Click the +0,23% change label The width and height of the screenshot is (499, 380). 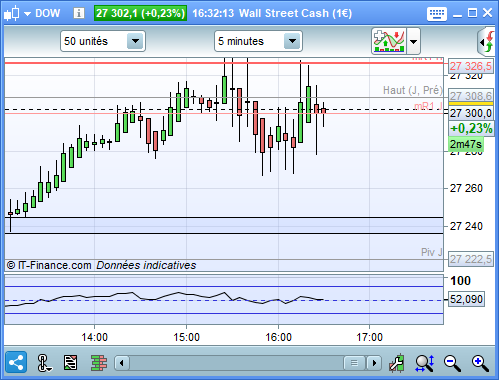tap(471, 128)
